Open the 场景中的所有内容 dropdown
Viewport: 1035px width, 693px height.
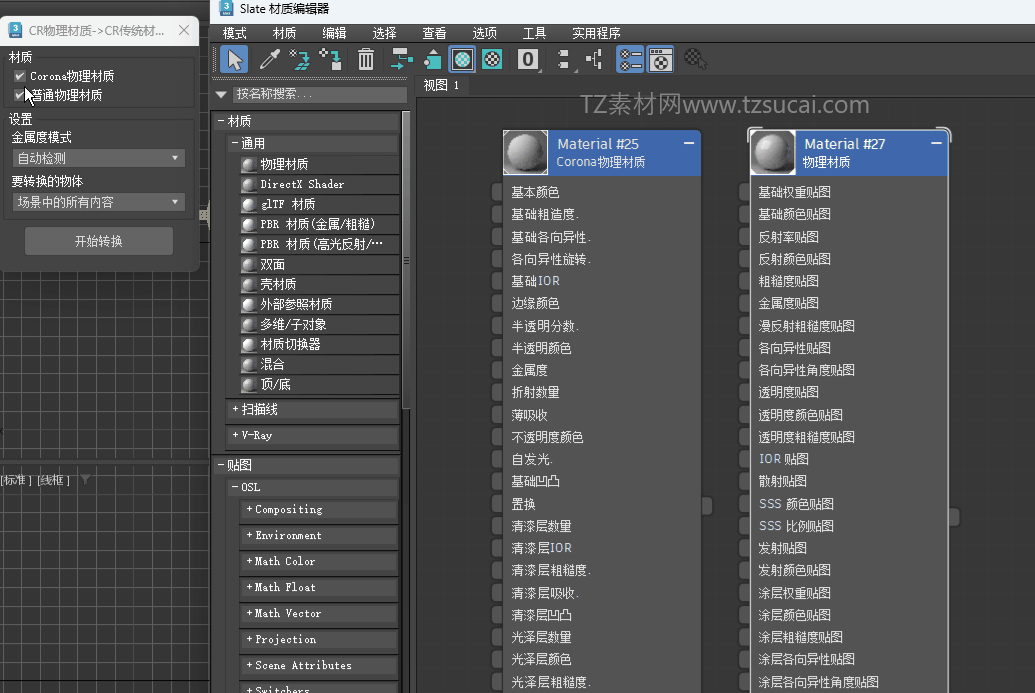(98, 202)
